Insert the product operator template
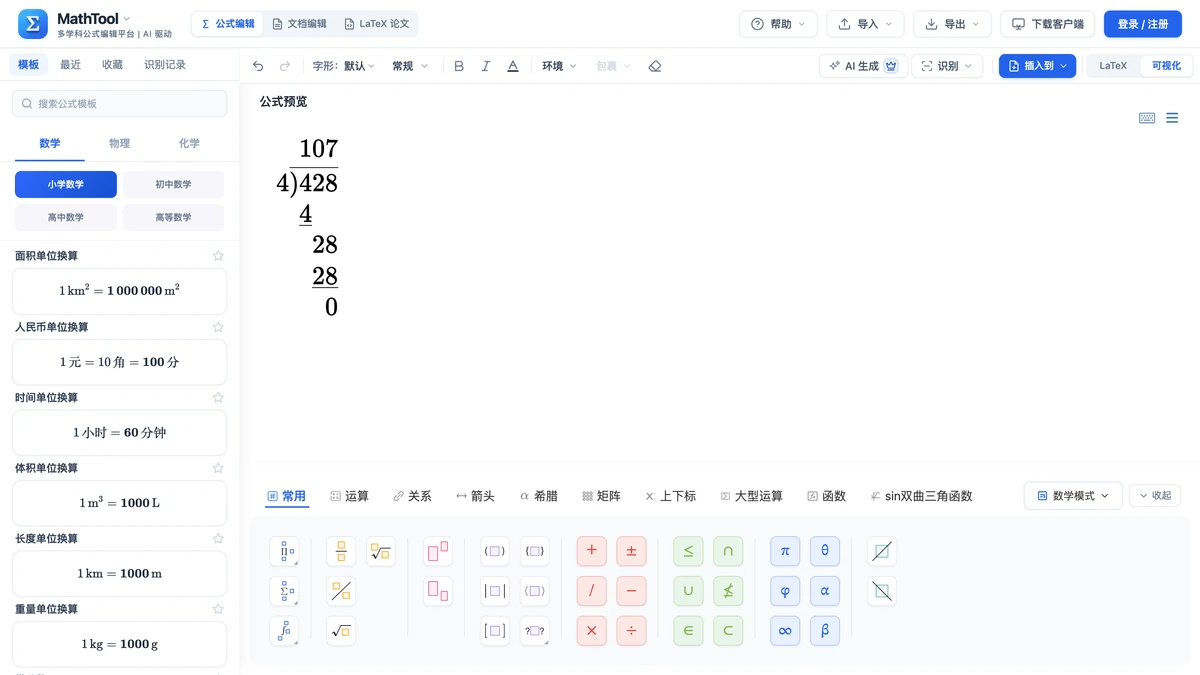The width and height of the screenshot is (1200, 675). point(284,551)
